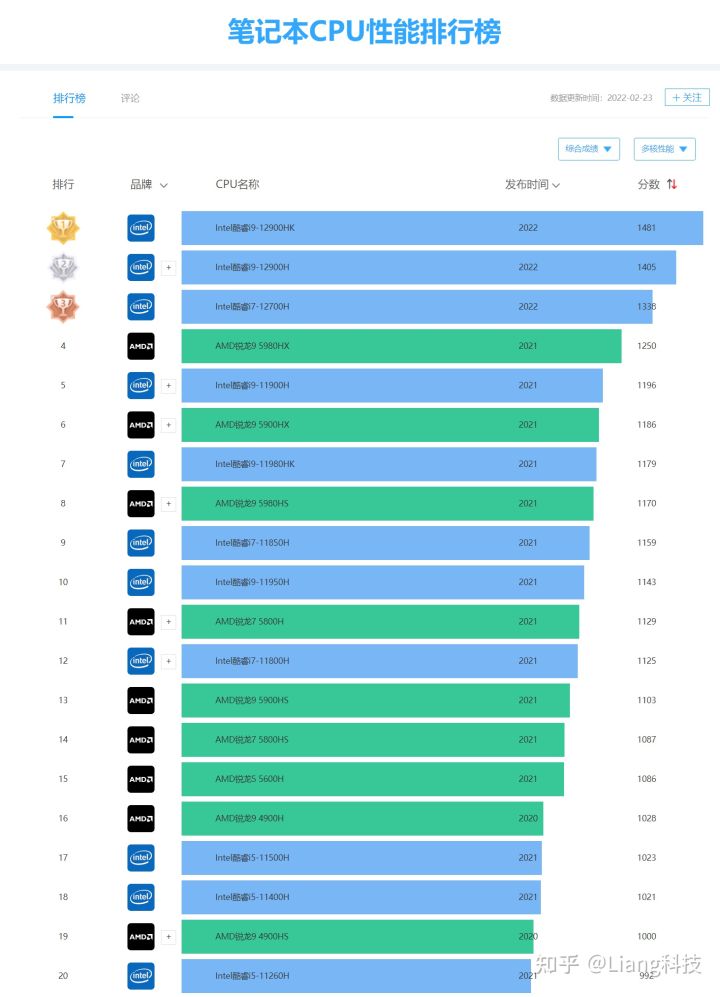This screenshot has width=720, height=997.
Task: Open the 多核性能 dropdown
Action: pos(664,149)
